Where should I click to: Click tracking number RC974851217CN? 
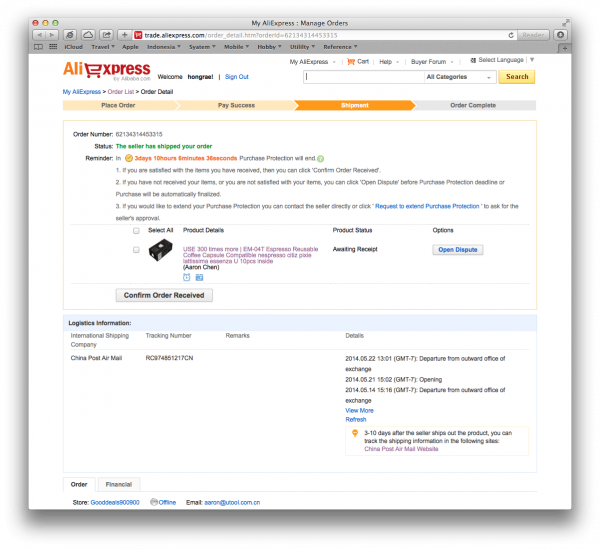169,358
